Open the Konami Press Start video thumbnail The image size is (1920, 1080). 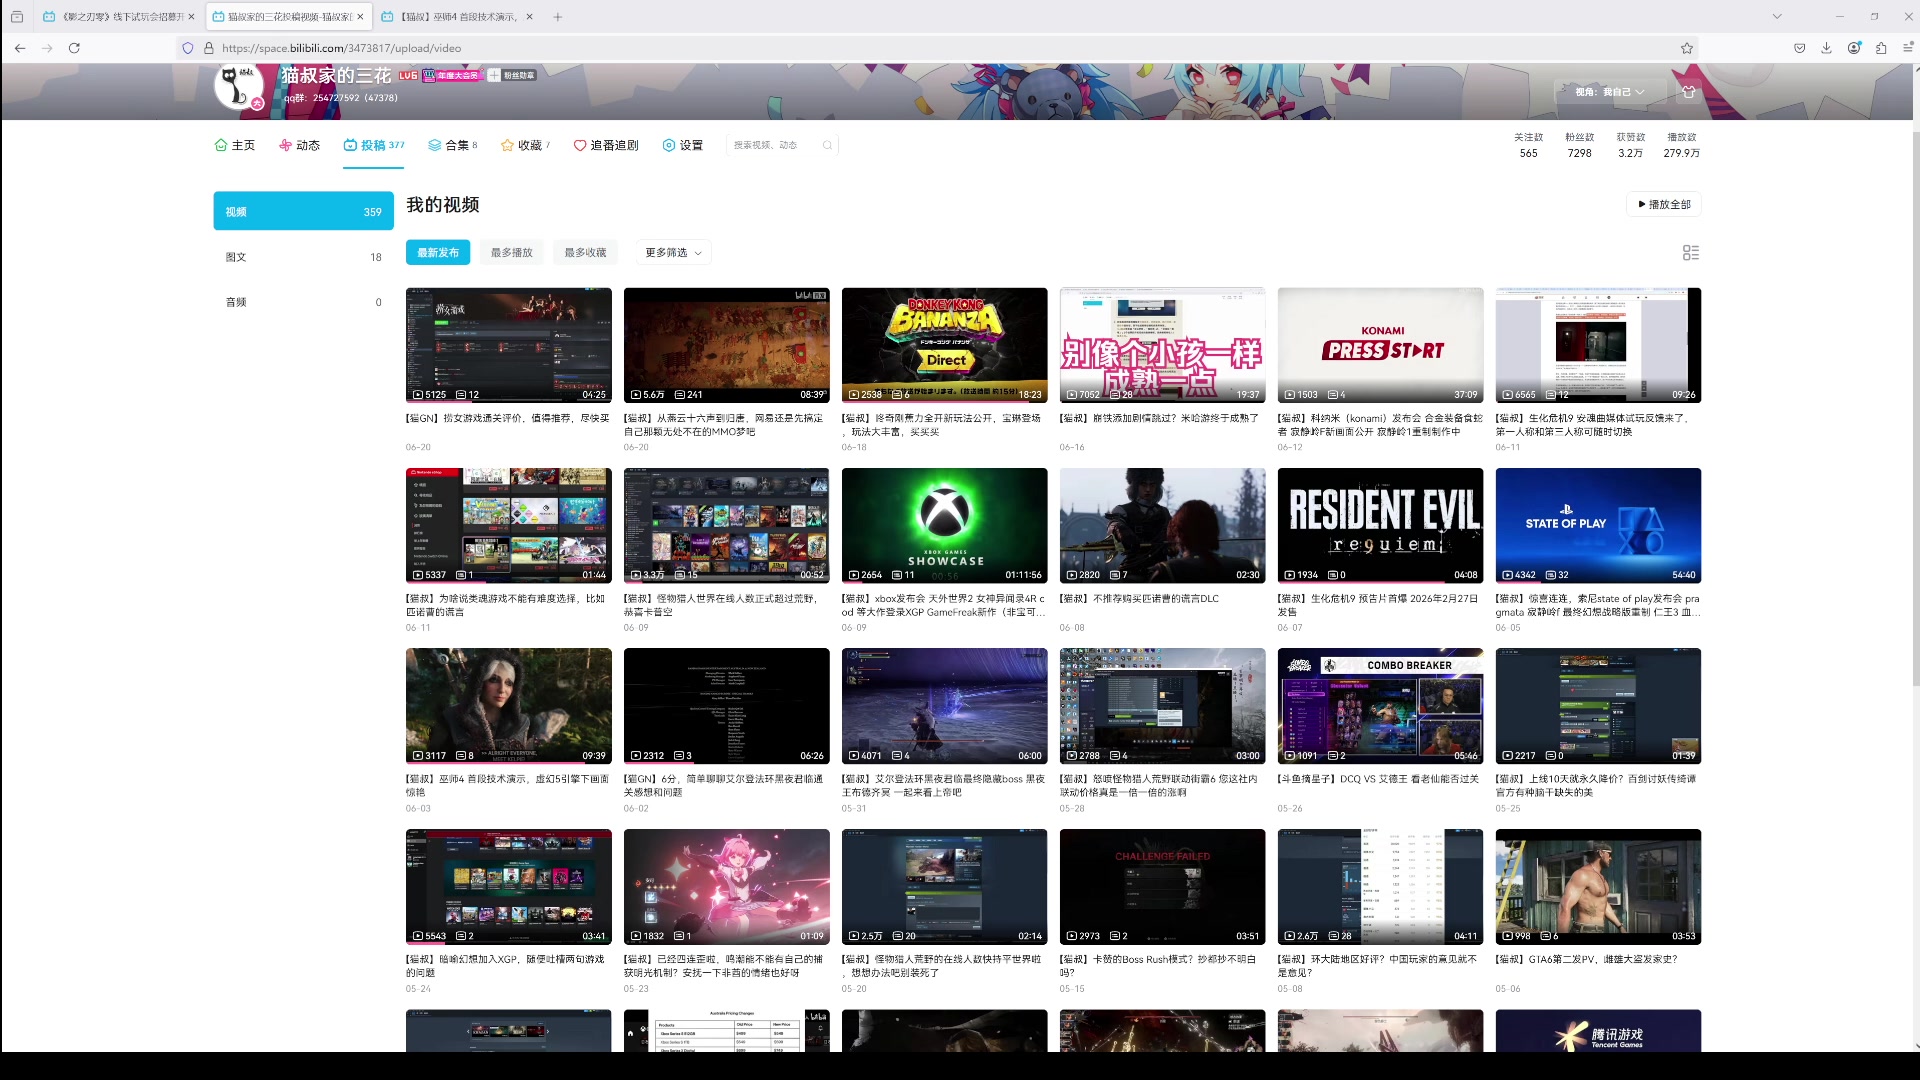pyautogui.click(x=1381, y=345)
